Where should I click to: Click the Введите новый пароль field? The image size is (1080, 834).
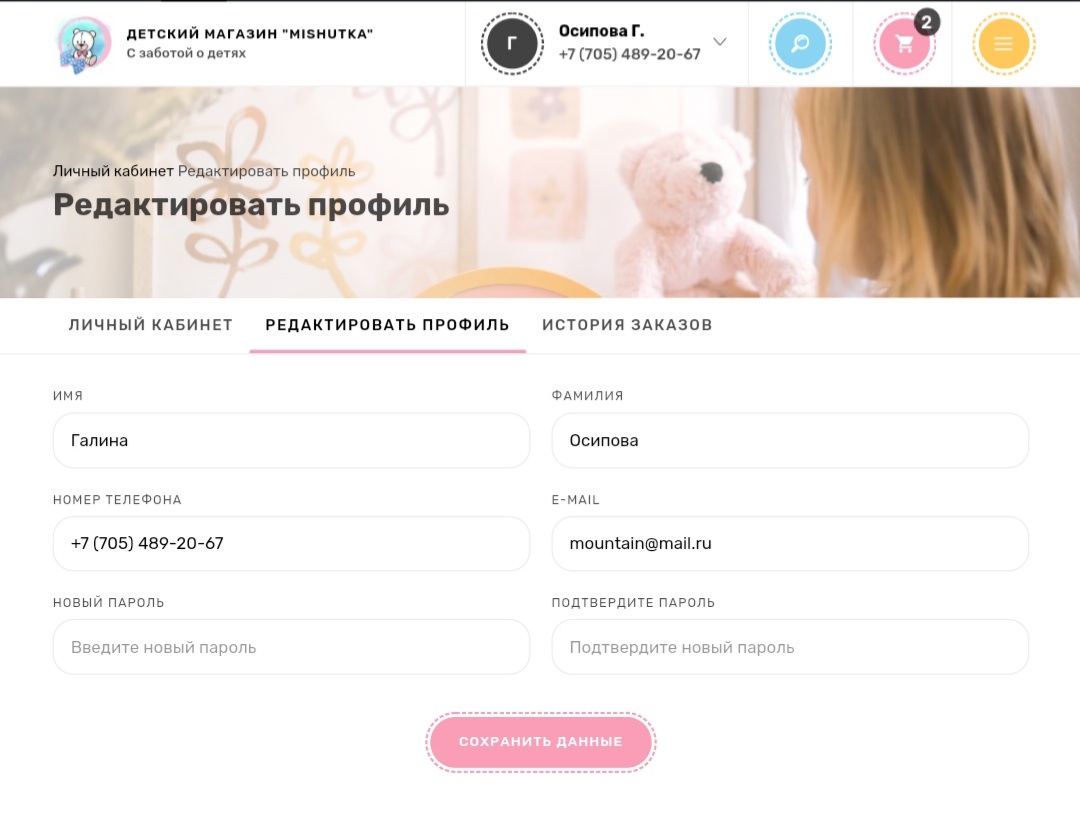(291, 647)
